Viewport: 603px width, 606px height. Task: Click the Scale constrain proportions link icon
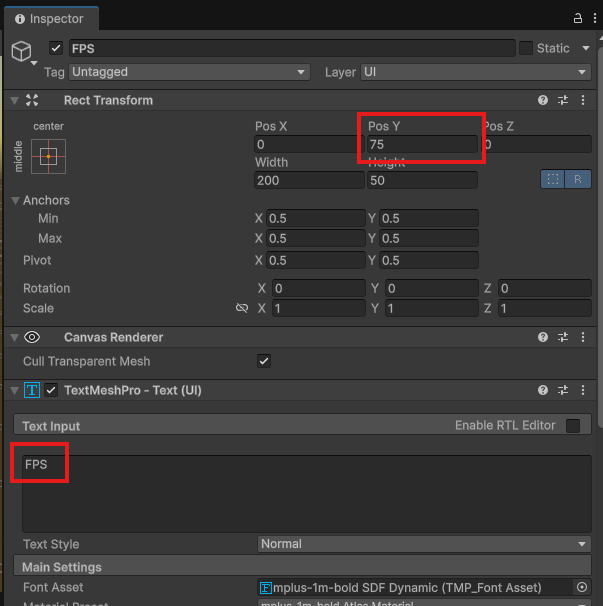(x=241, y=309)
